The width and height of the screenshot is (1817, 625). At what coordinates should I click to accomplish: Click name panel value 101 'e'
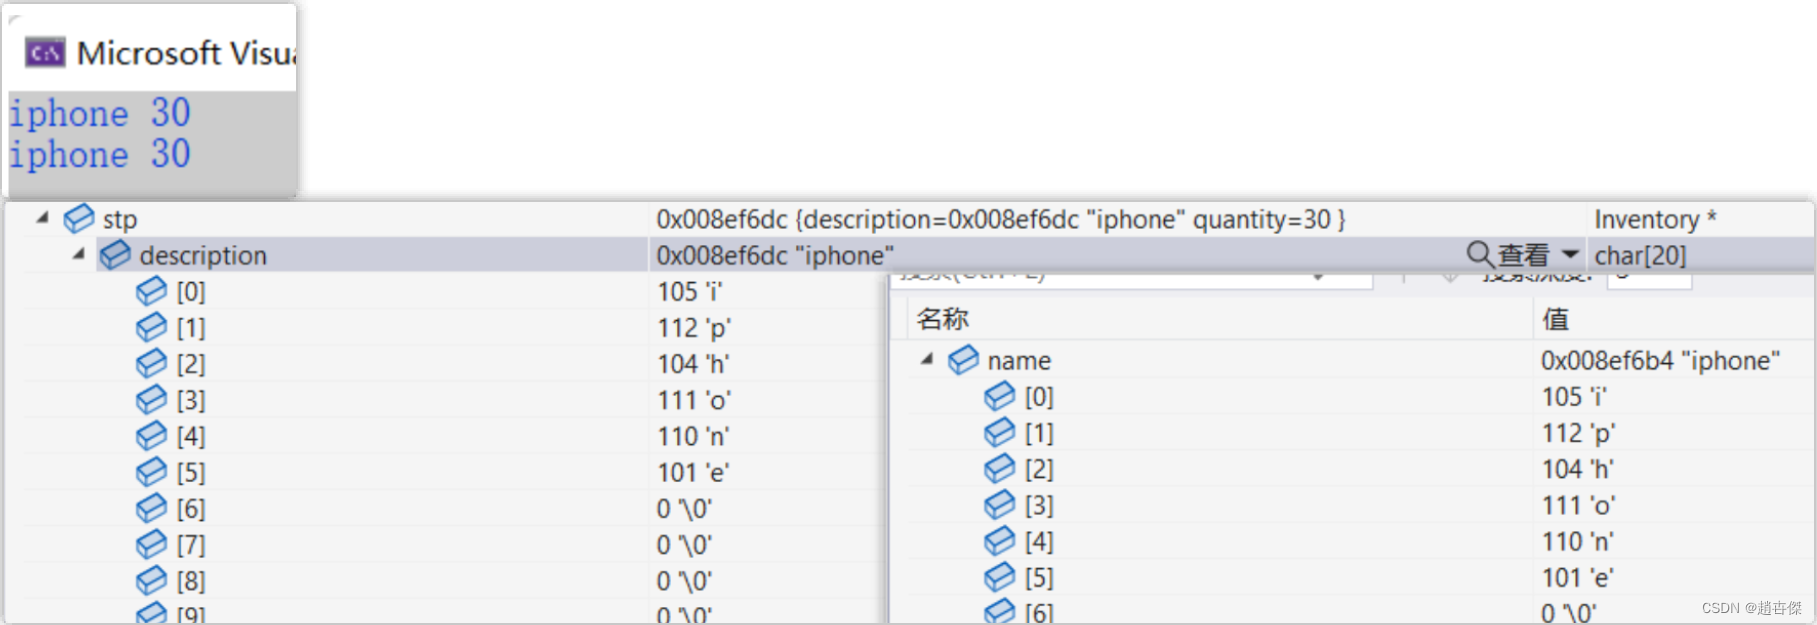pyautogui.click(x=1577, y=577)
